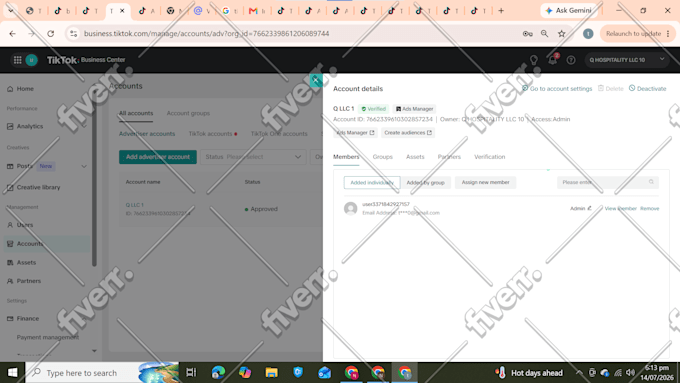Viewport: 680px width, 383px height.
Task: Open Creative library in the sidebar
Action: (38, 187)
